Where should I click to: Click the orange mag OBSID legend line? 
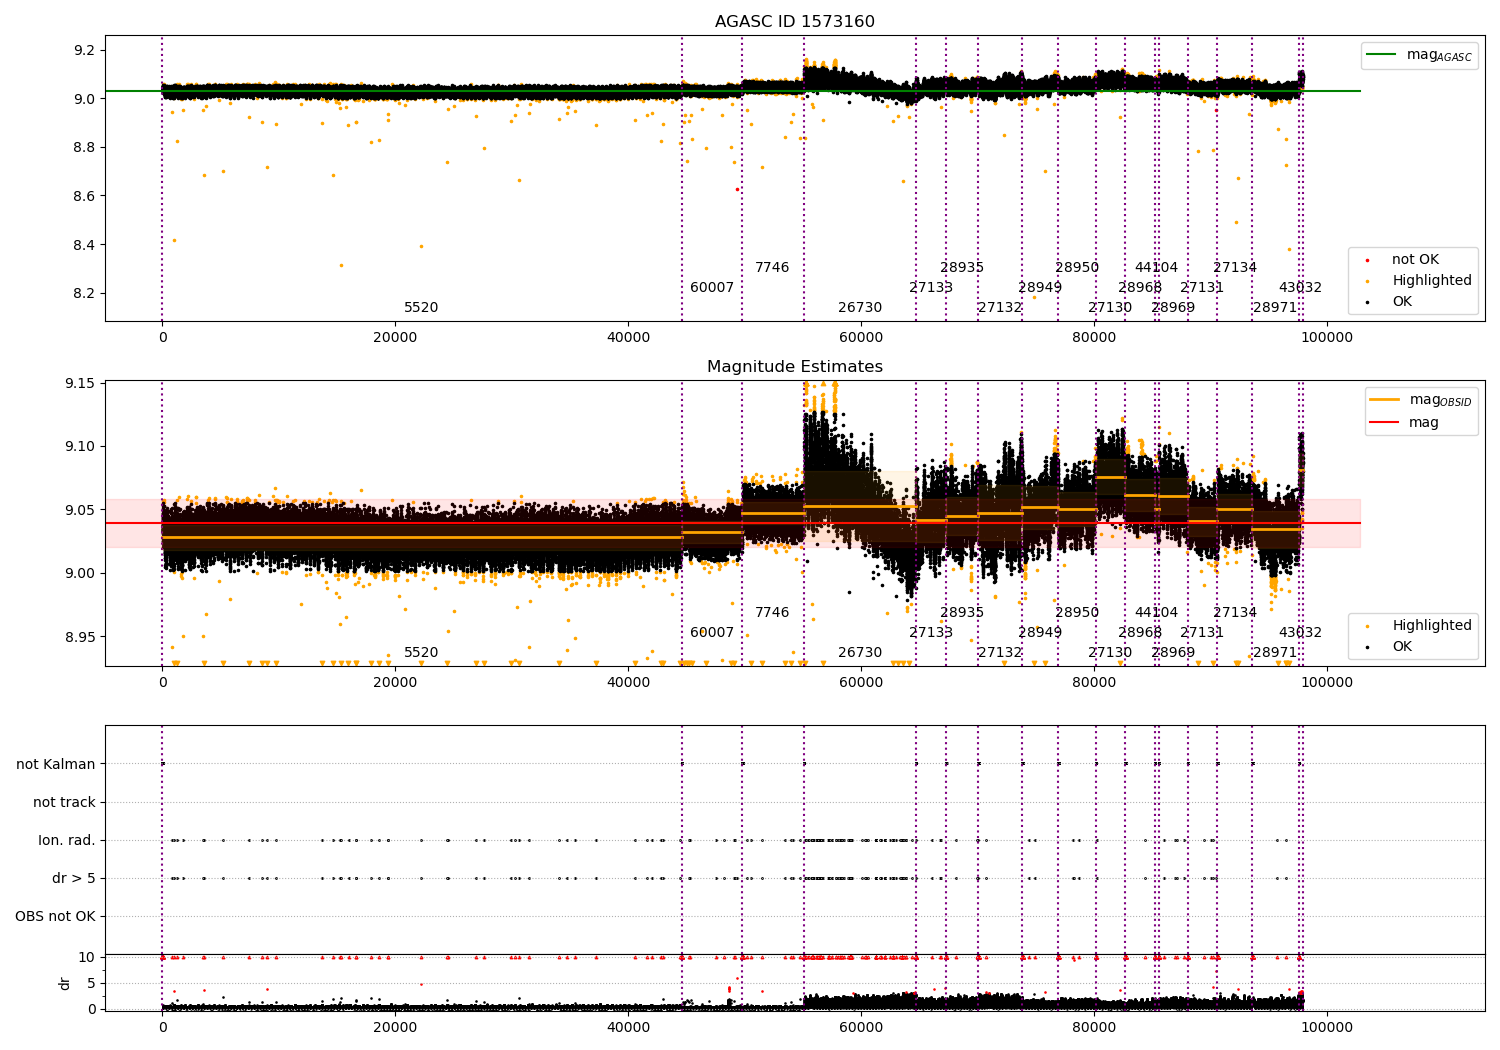pos(1385,400)
